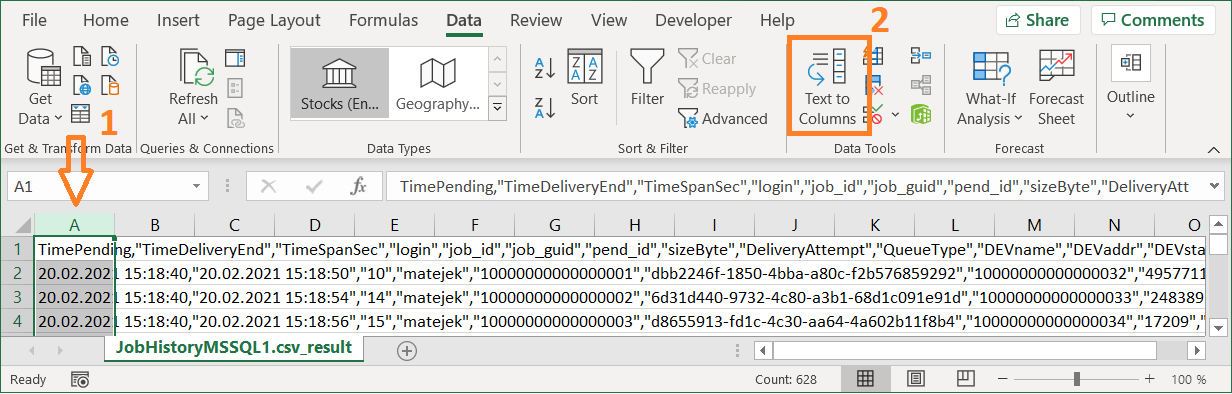Click the Comments button
Screen dimensions: 1232x394
pyautogui.click(x=1153, y=20)
